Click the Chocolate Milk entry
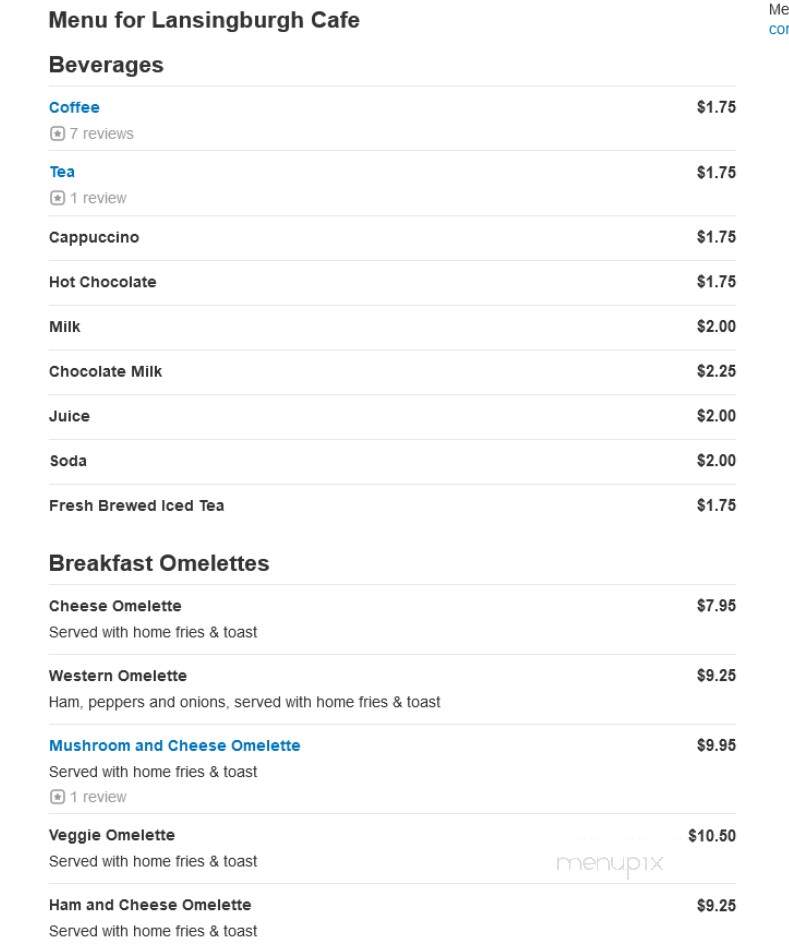The width and height of the screenshot is (789, 946). (x=106, y=371)
